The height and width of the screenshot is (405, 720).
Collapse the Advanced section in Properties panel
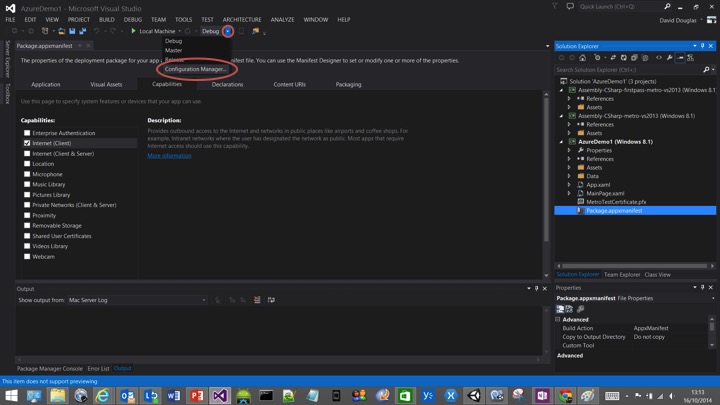pos(558,319)
